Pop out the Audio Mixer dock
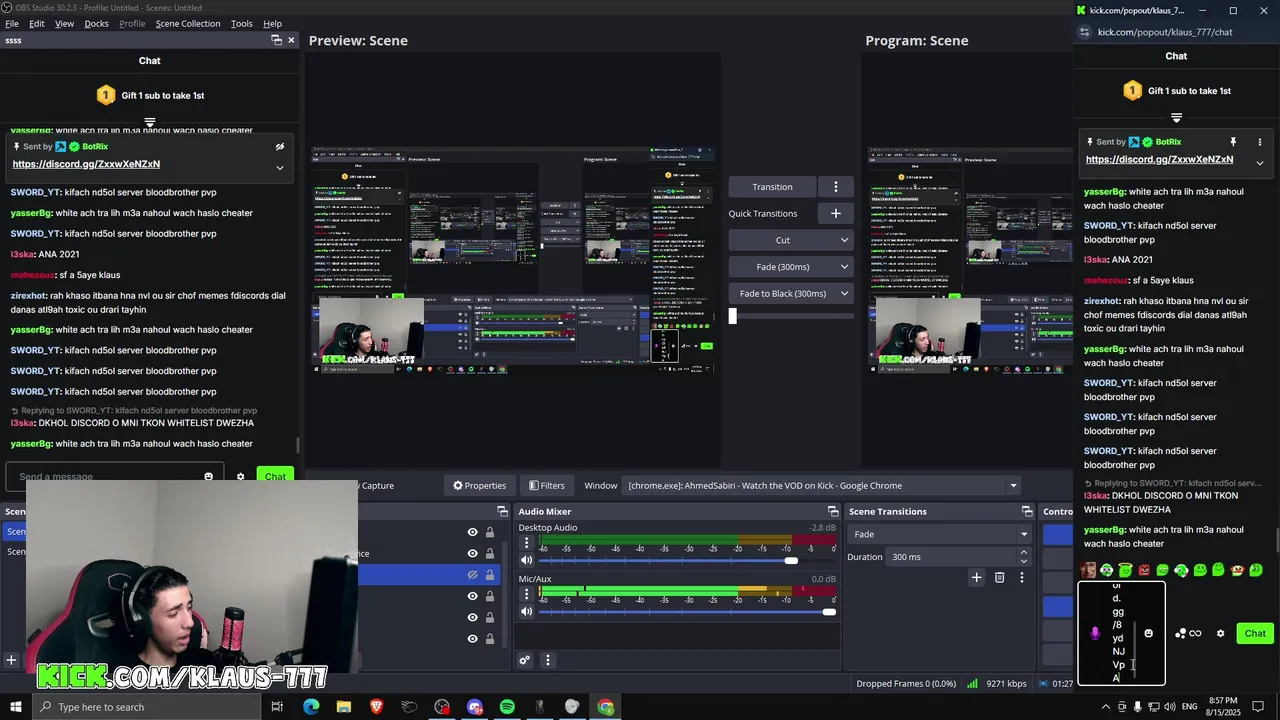 click(x=832, y=511)
